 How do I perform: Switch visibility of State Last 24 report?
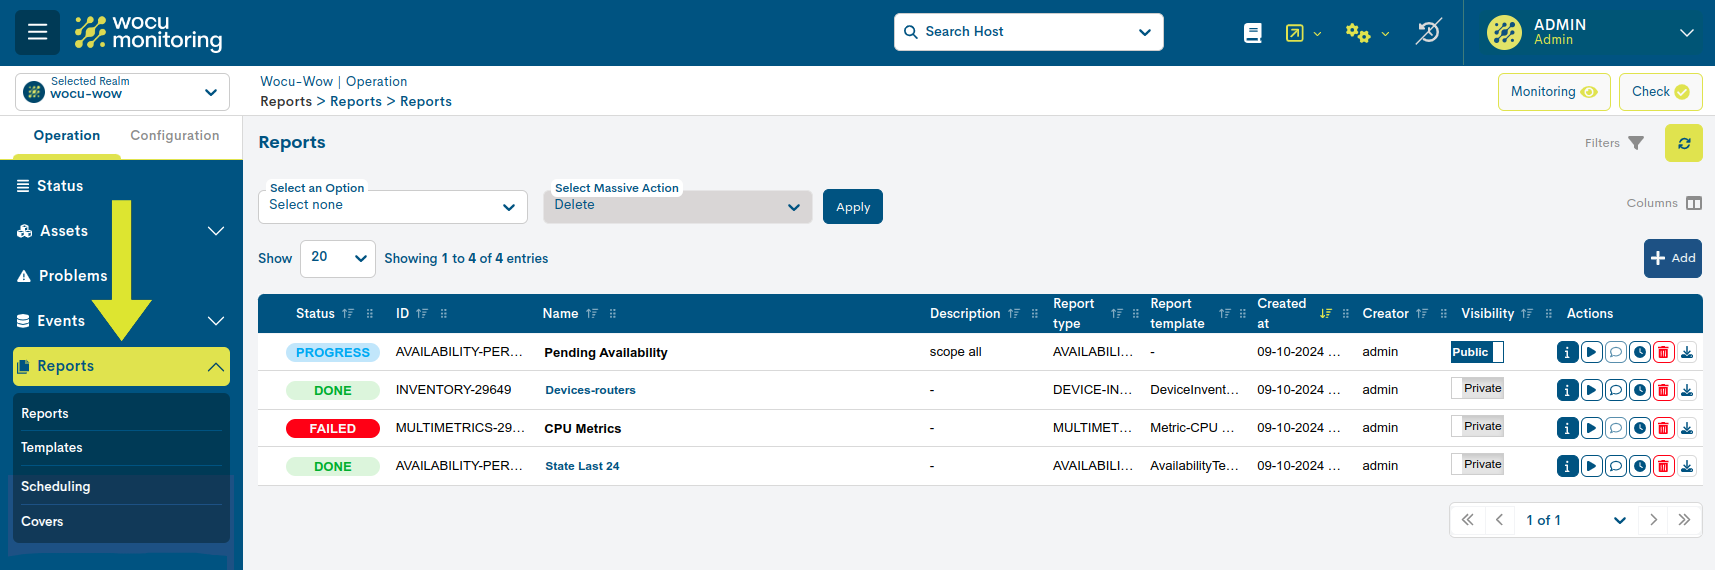point(1477,465)
